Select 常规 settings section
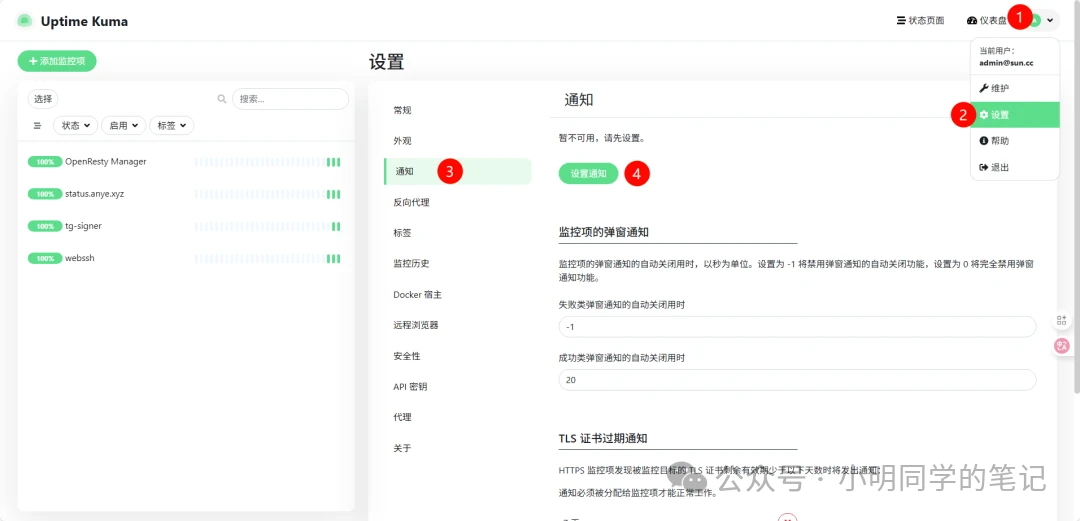The image size is (1080, 521). tap(457, 110)
